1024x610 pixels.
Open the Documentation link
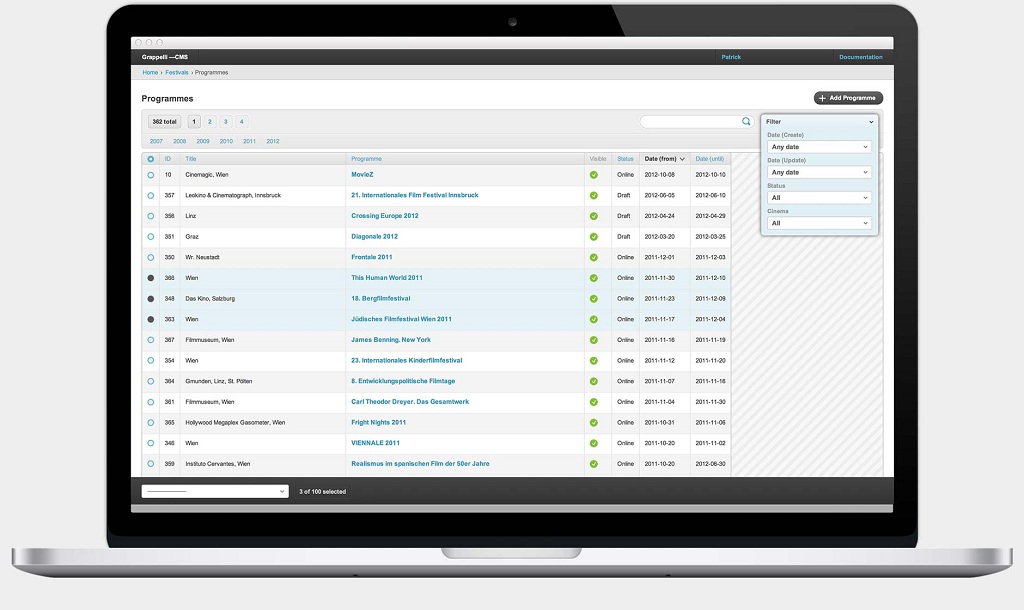pos(861,57)
